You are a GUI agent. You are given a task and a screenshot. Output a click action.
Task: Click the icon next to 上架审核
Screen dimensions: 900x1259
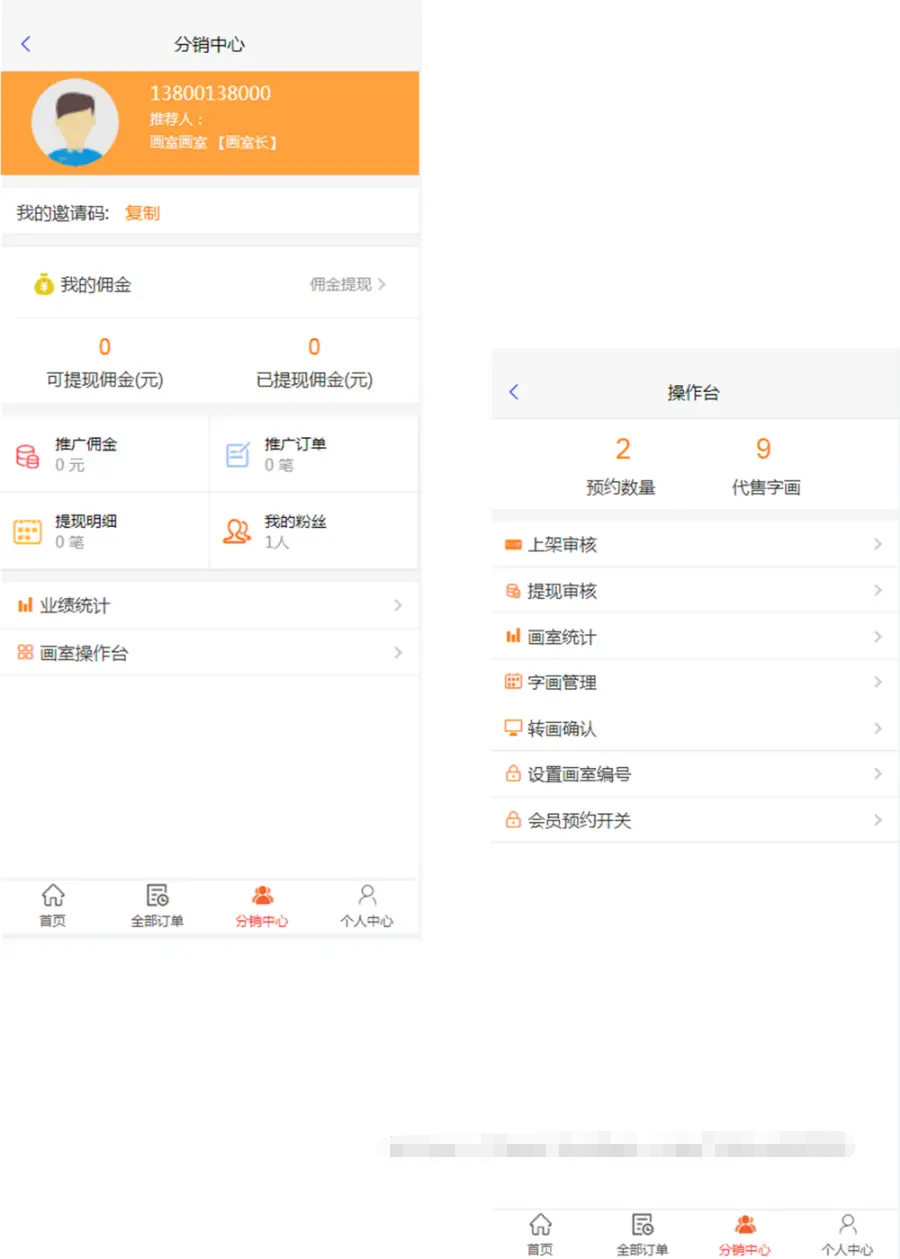pos(513,545)
